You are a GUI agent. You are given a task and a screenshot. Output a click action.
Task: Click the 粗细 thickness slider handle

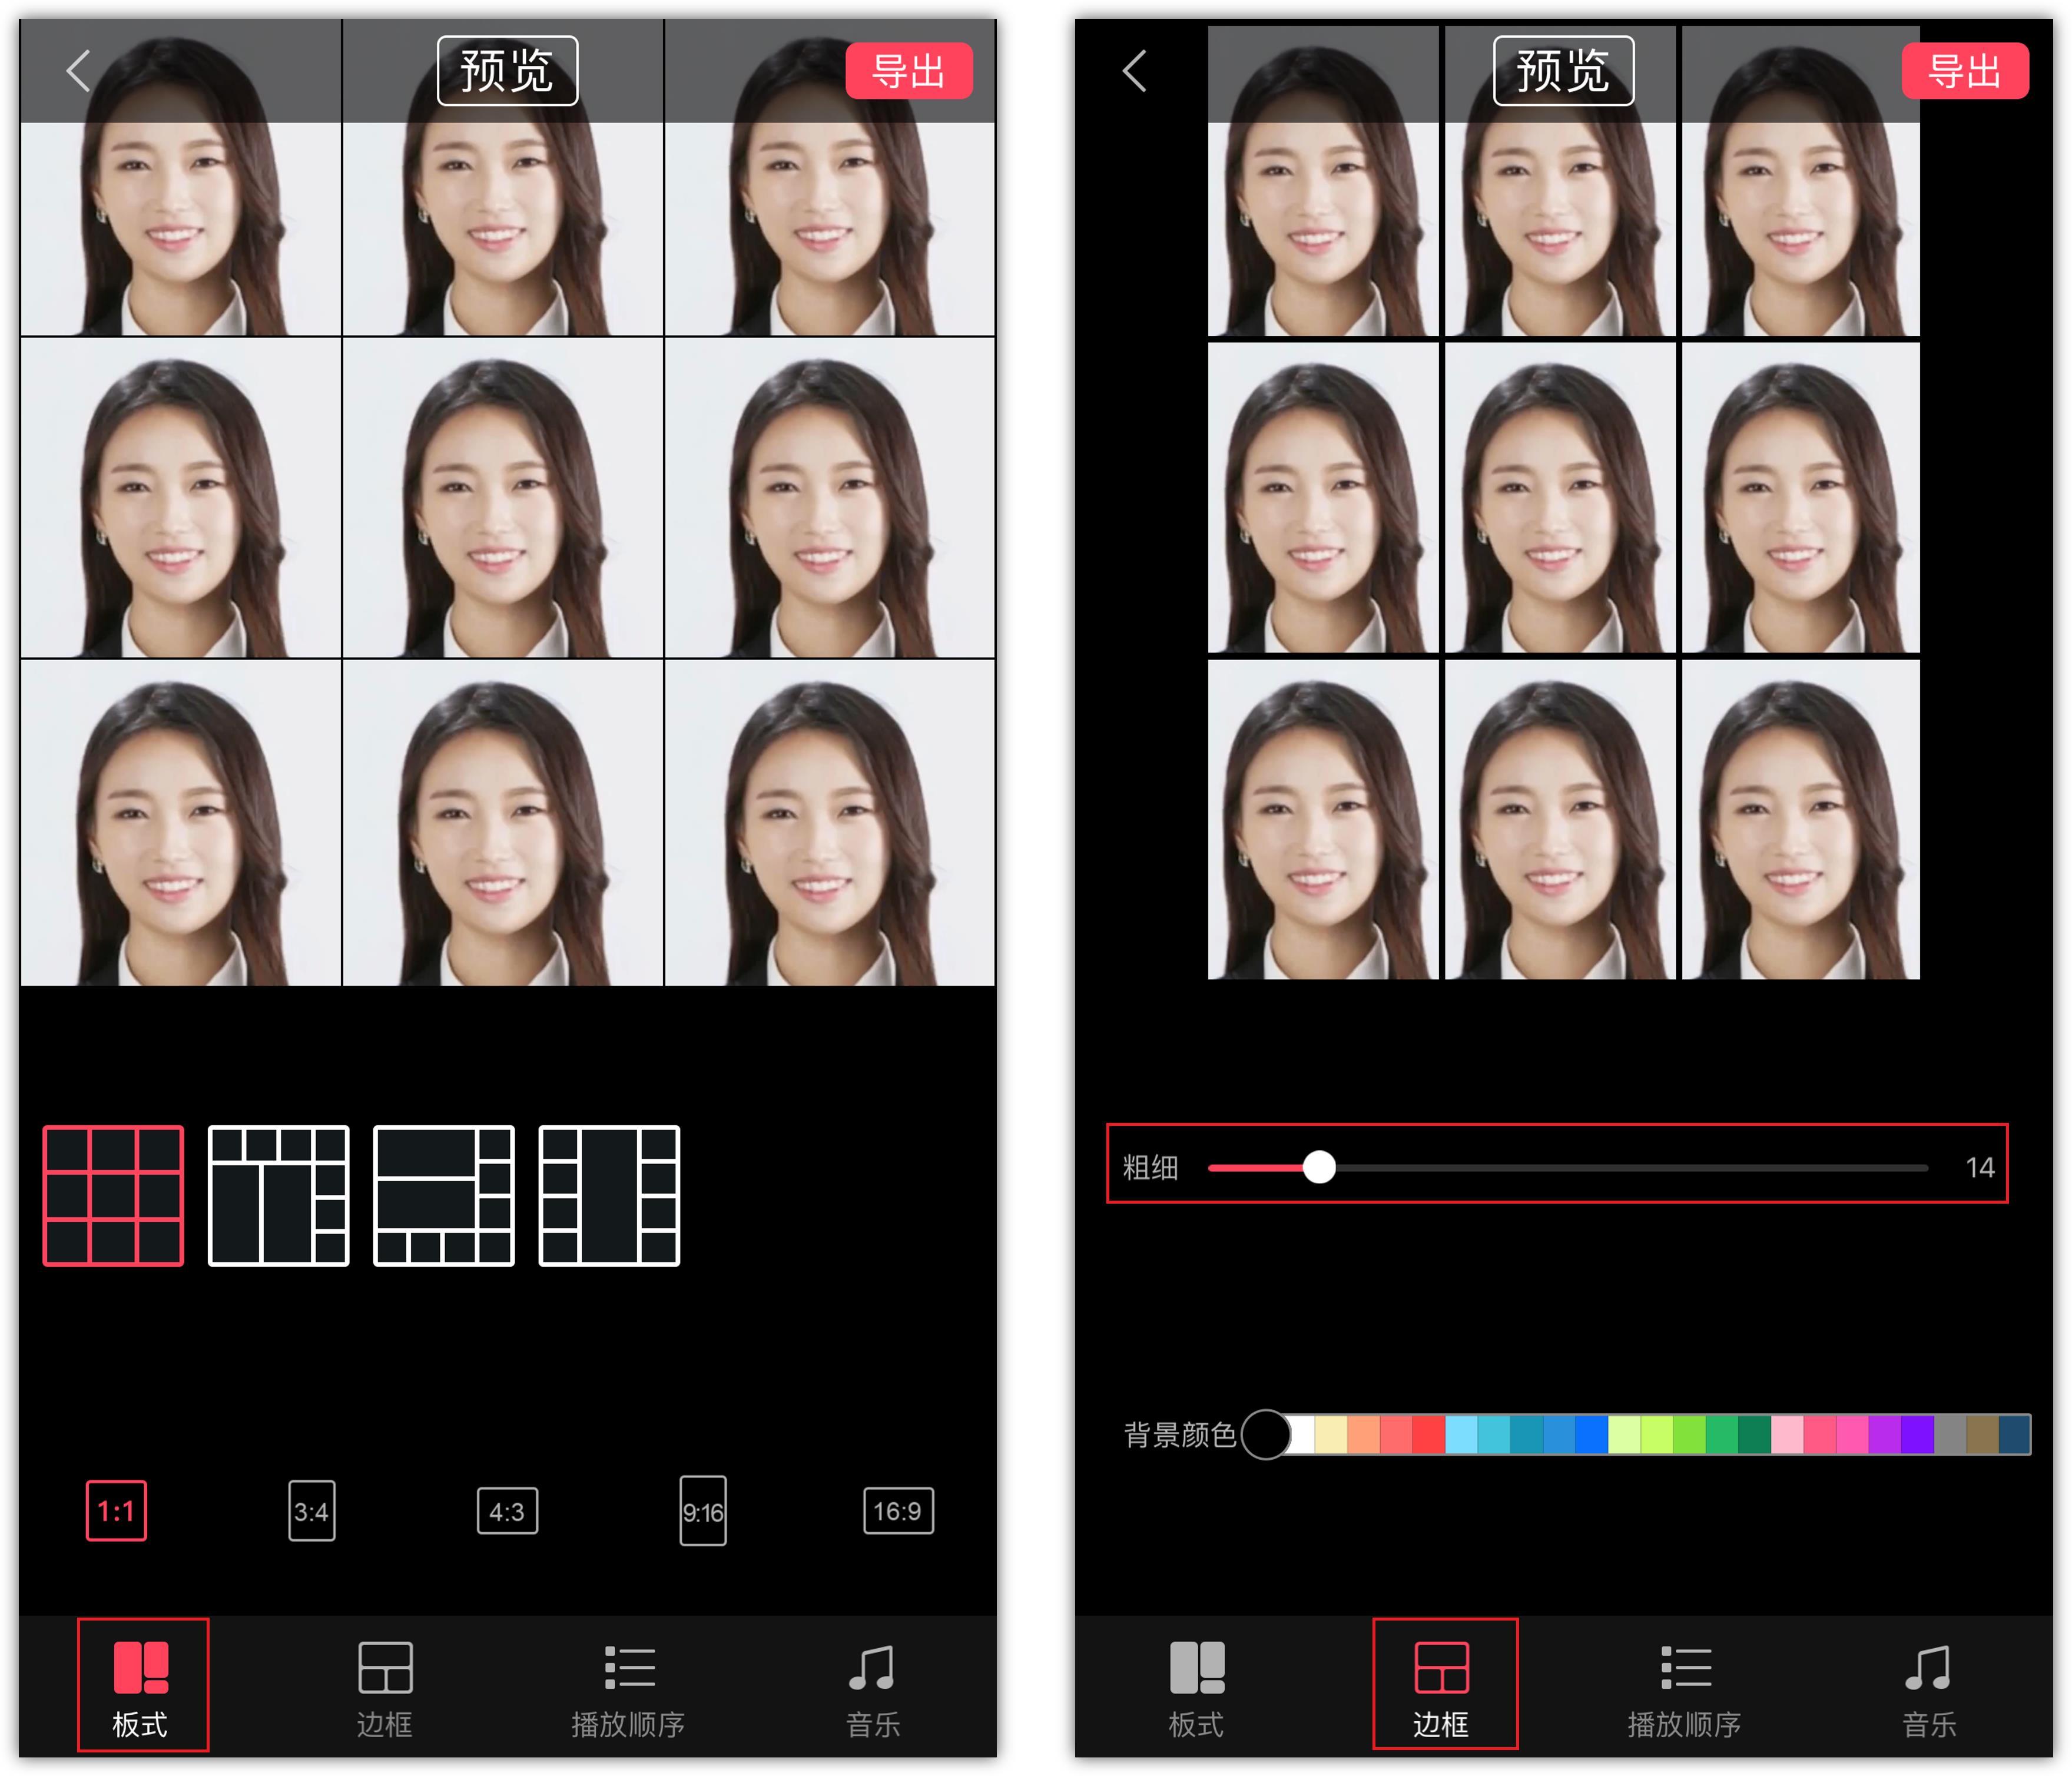[1319, 1167]
